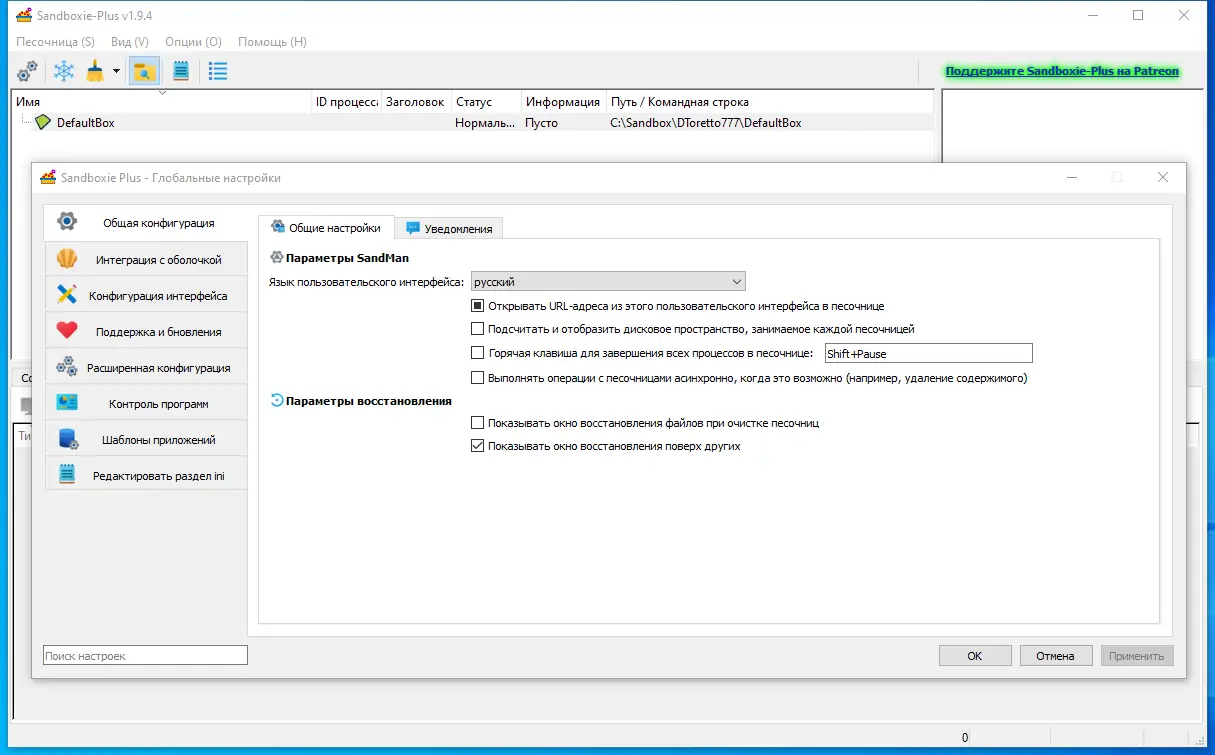Screen dimensions: 1215x755
Task: Click the list view icon in toolbar
Action: pos(217,71)
